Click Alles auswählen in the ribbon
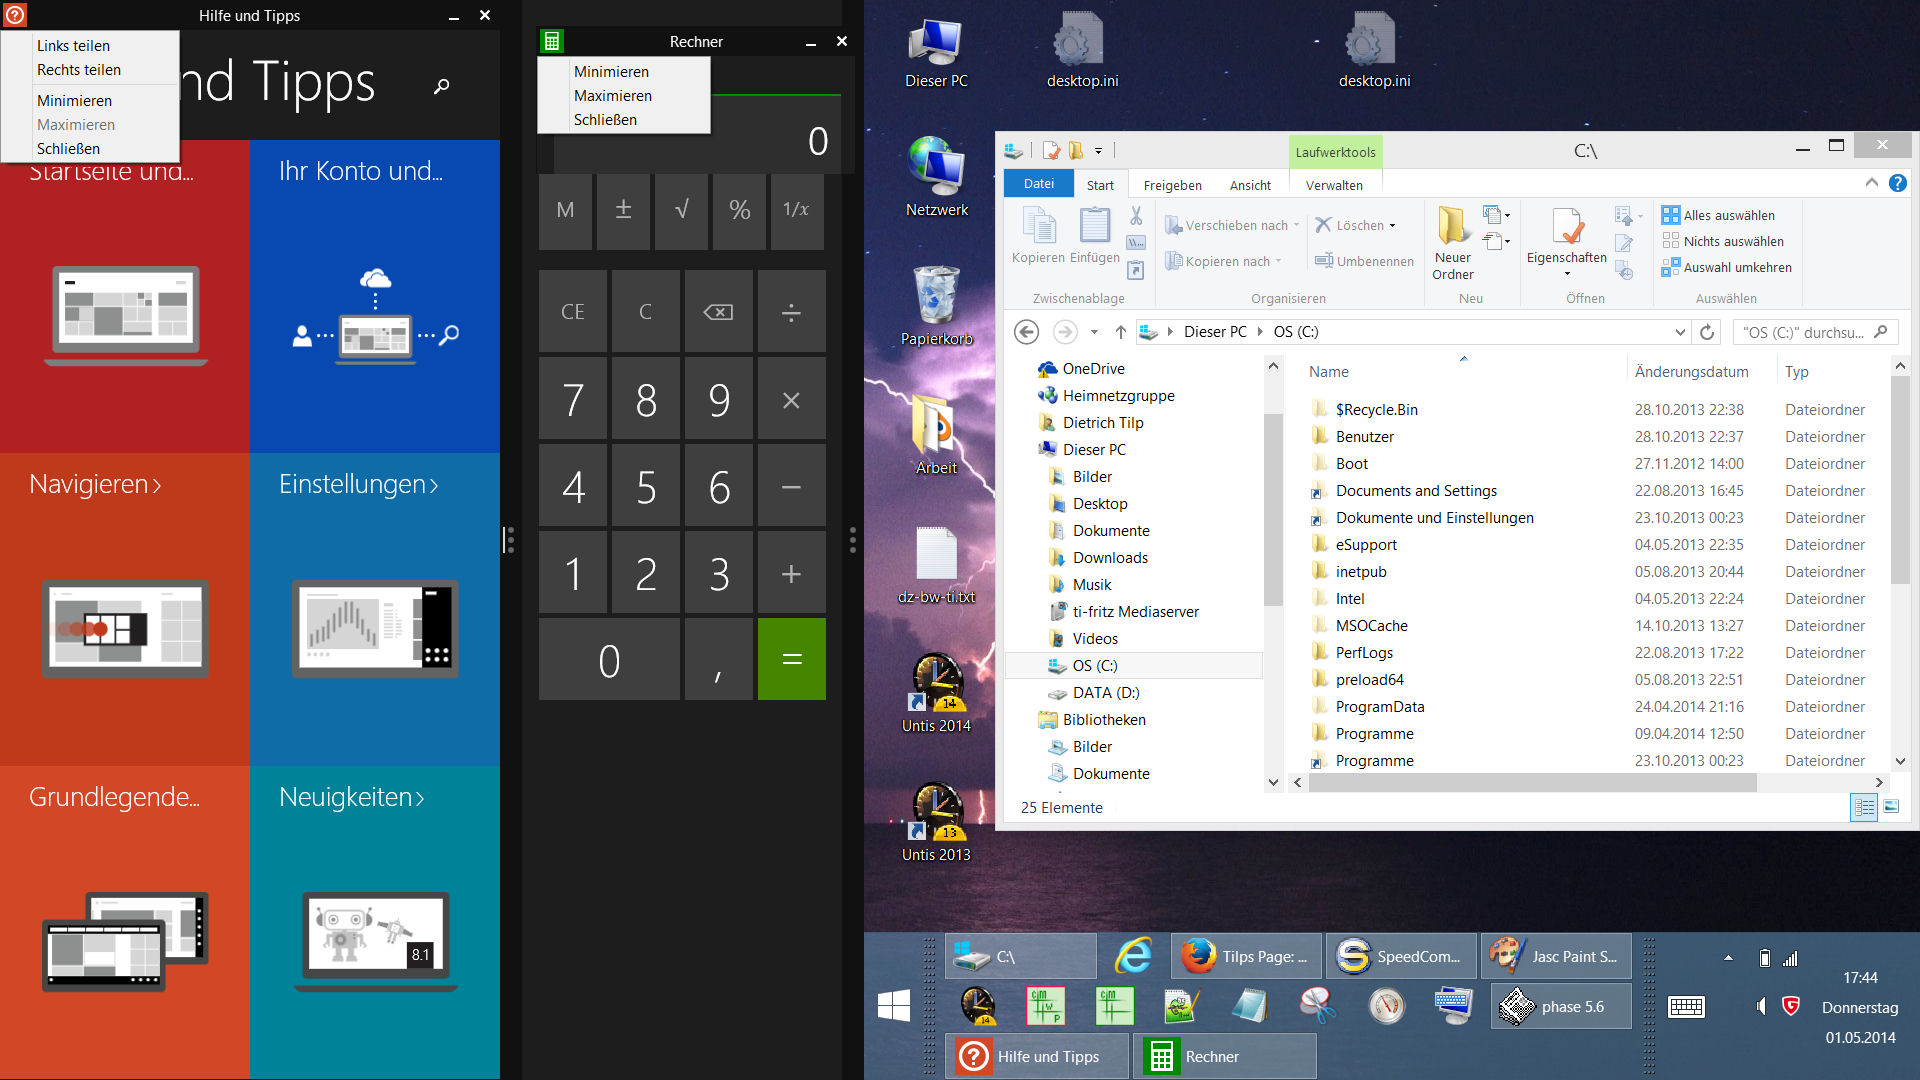 click(x=1728, y=215)
